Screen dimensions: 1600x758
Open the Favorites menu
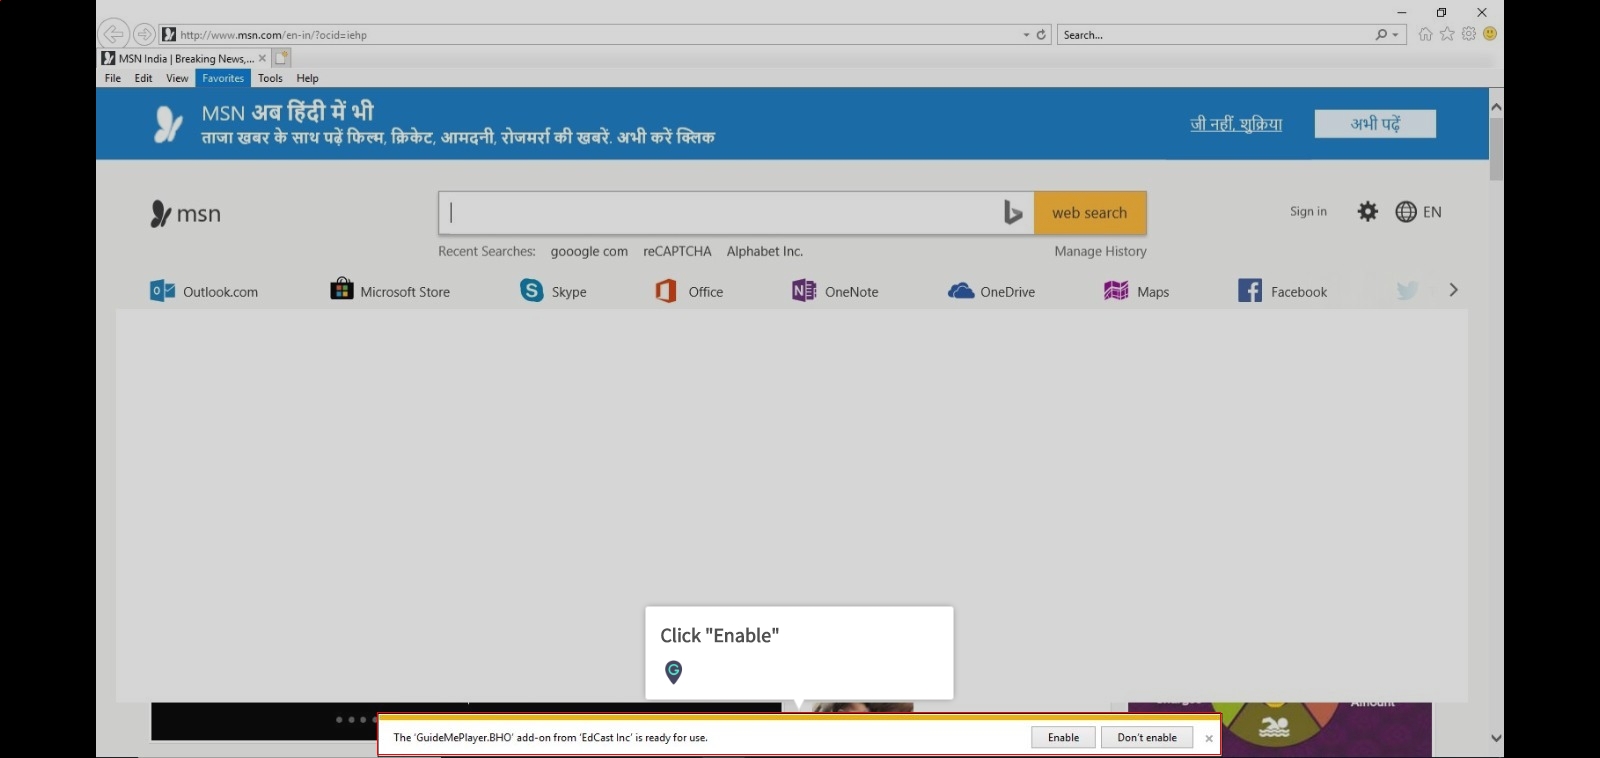tap(223, 78)
